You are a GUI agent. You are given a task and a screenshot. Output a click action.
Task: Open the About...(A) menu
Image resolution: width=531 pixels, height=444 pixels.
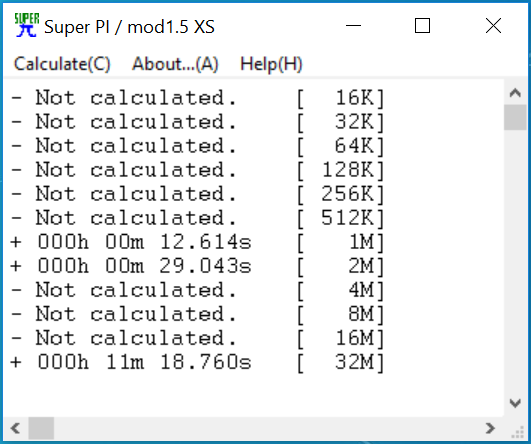[175, 64]
